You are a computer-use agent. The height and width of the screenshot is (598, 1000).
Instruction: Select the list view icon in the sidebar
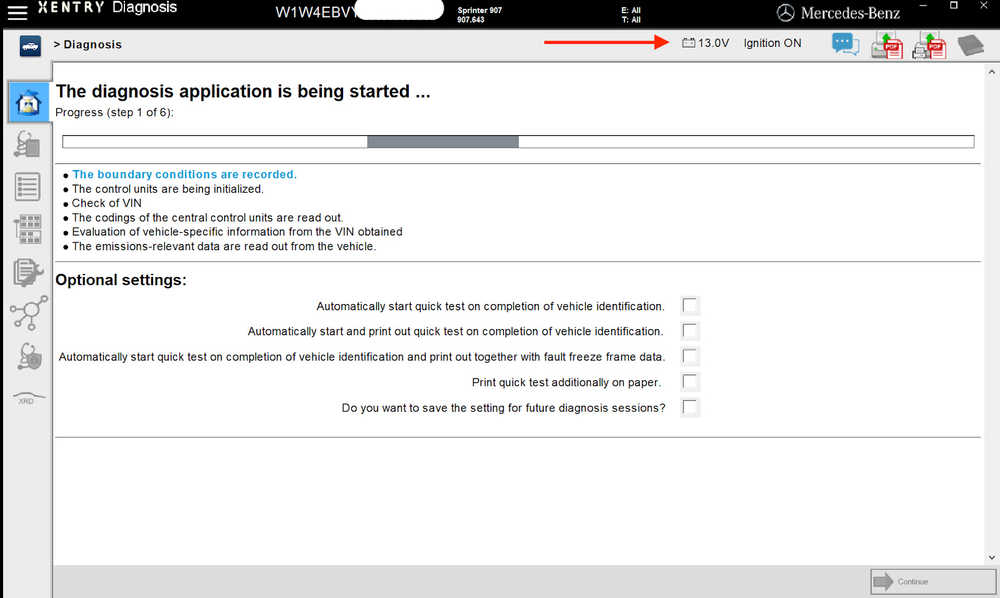[27, 187]
